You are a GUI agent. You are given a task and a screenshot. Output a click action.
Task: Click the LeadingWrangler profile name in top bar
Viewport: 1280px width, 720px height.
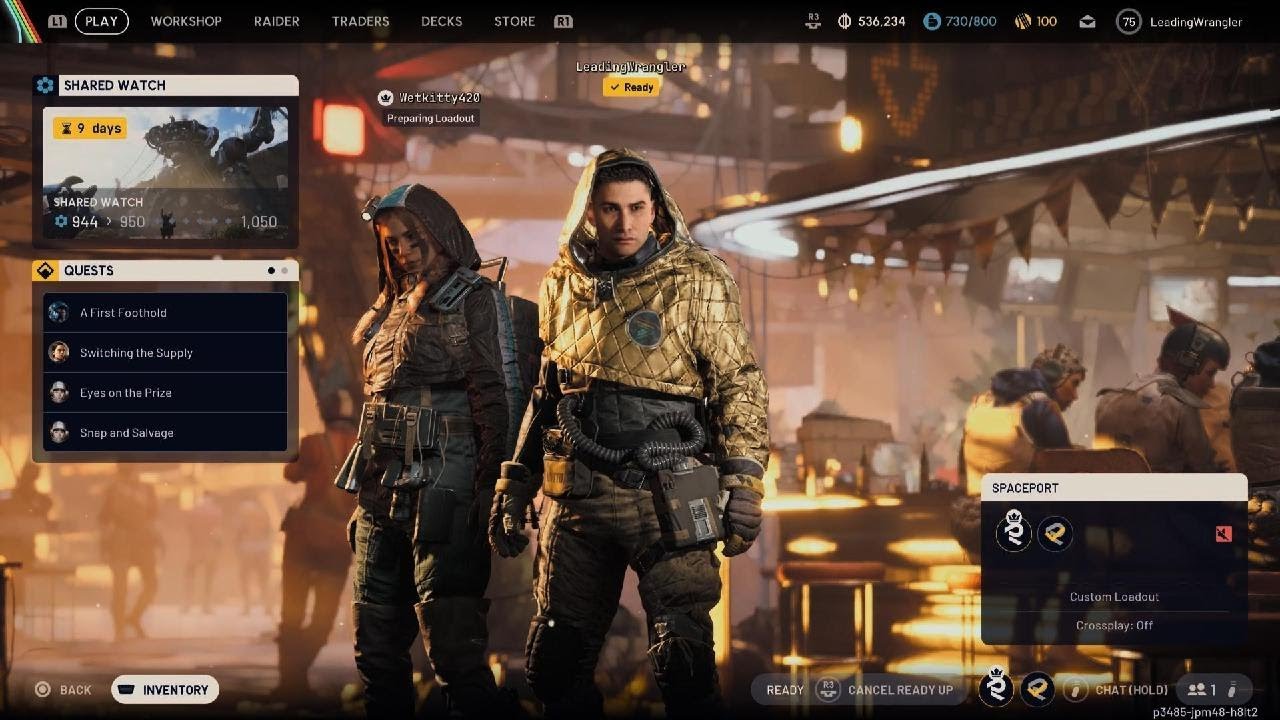click(1196, 21)
